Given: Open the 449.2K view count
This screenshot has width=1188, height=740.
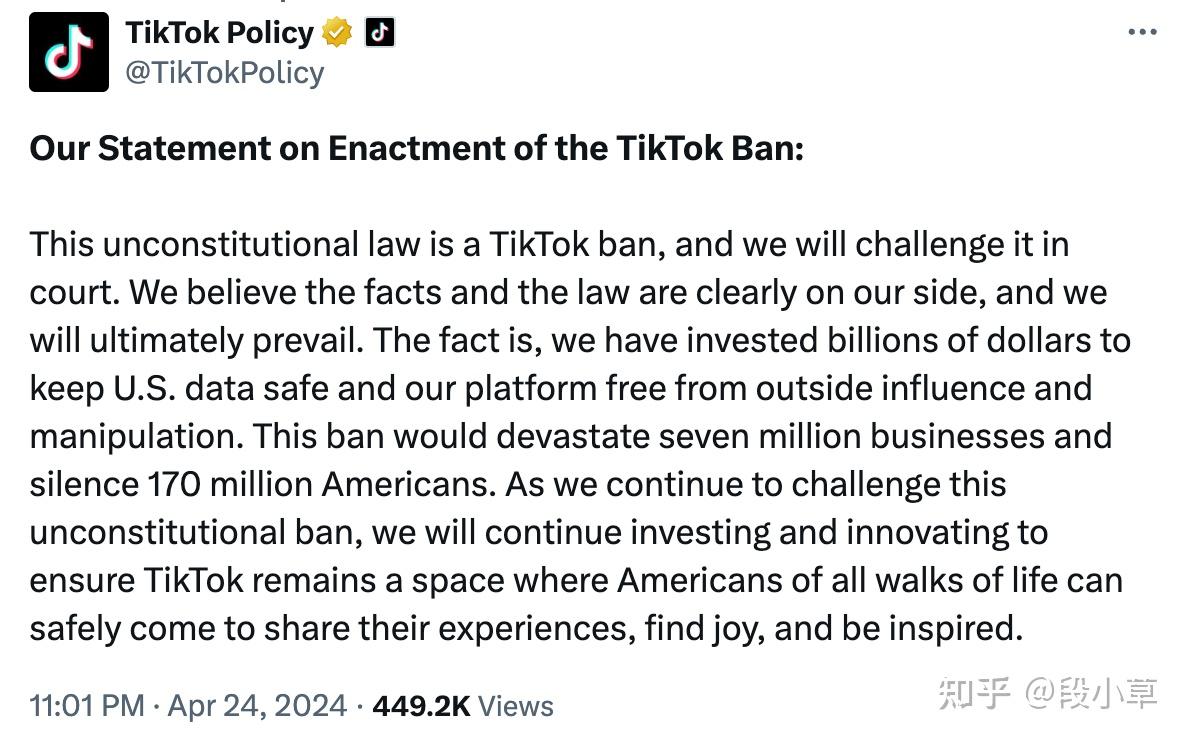Looking at the screenshot, I should click(421, 706).
